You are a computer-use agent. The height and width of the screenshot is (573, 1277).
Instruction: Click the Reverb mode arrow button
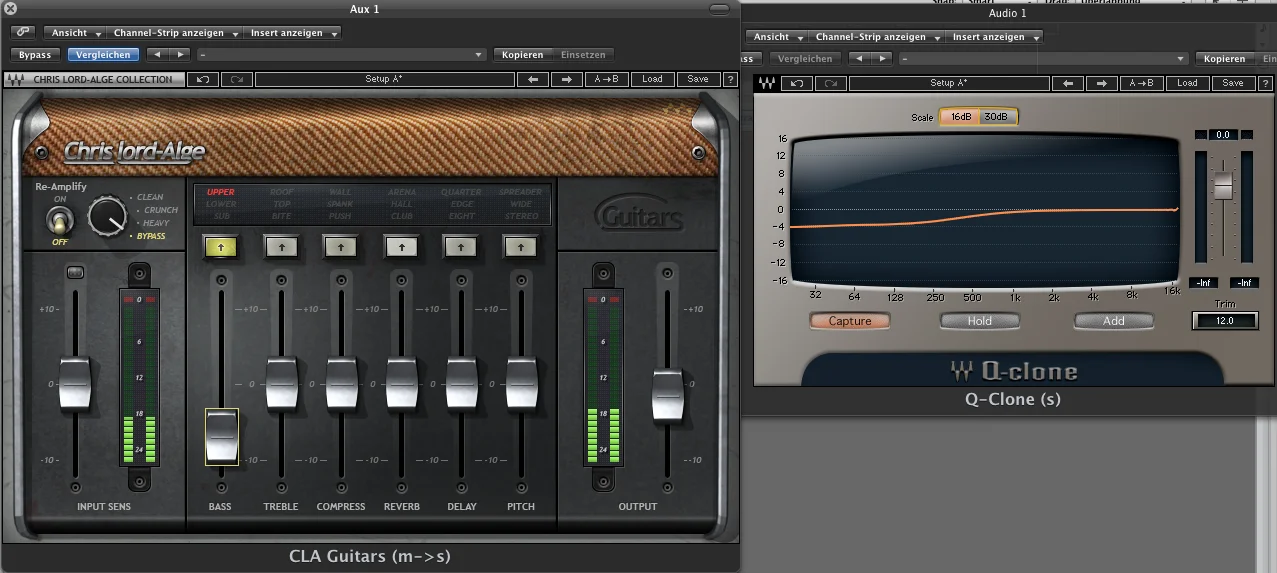tap(401, 245)
